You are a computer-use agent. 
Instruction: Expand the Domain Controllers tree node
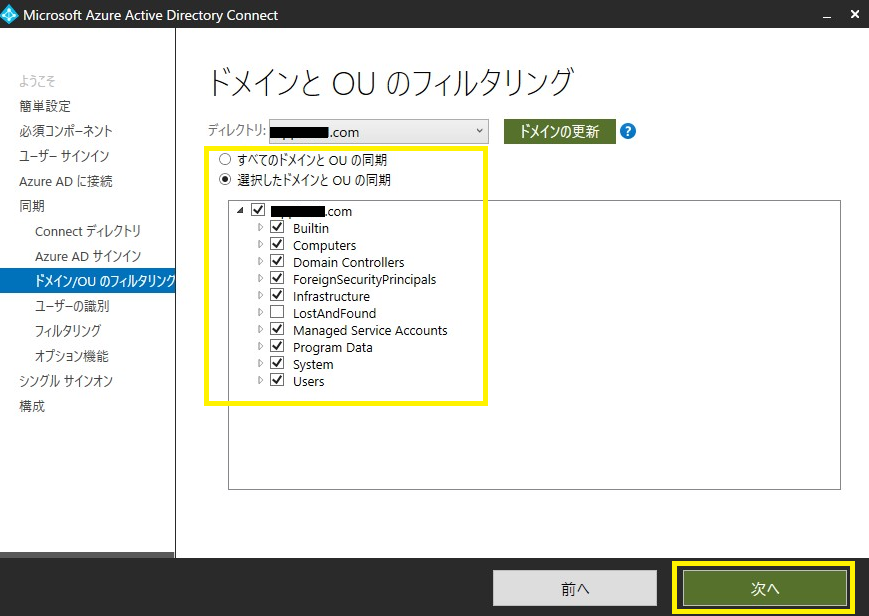pyautogui.click(x=260, y=262)
